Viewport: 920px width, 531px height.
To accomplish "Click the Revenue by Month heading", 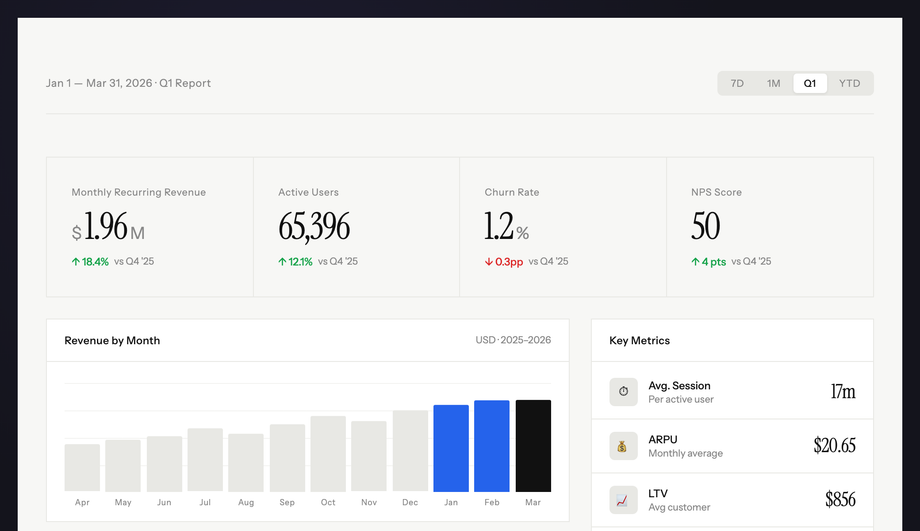I will click(x=112, y=340).
